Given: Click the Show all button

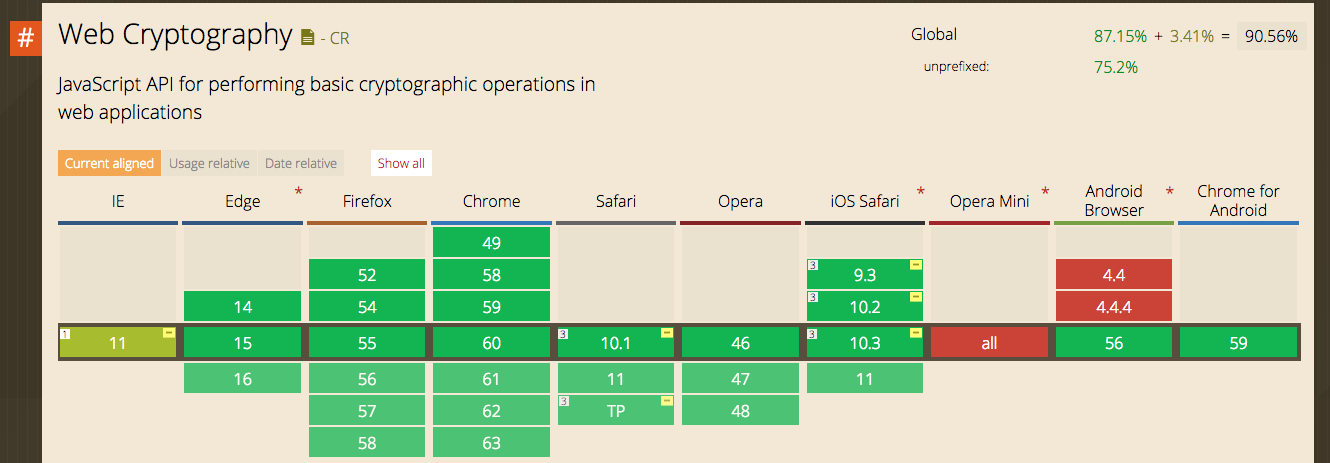Looking at the screenshot, I should tap(401, 163).
